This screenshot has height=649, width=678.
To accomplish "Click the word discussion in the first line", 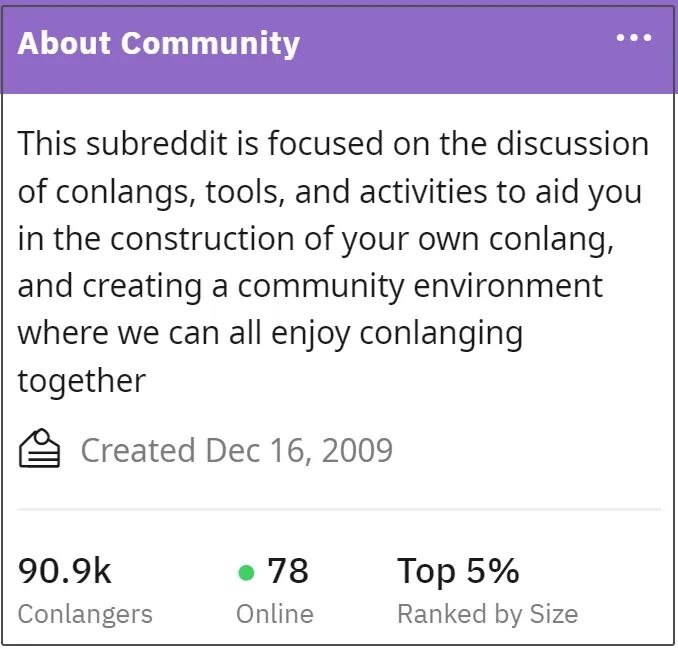I will point(572,144).
